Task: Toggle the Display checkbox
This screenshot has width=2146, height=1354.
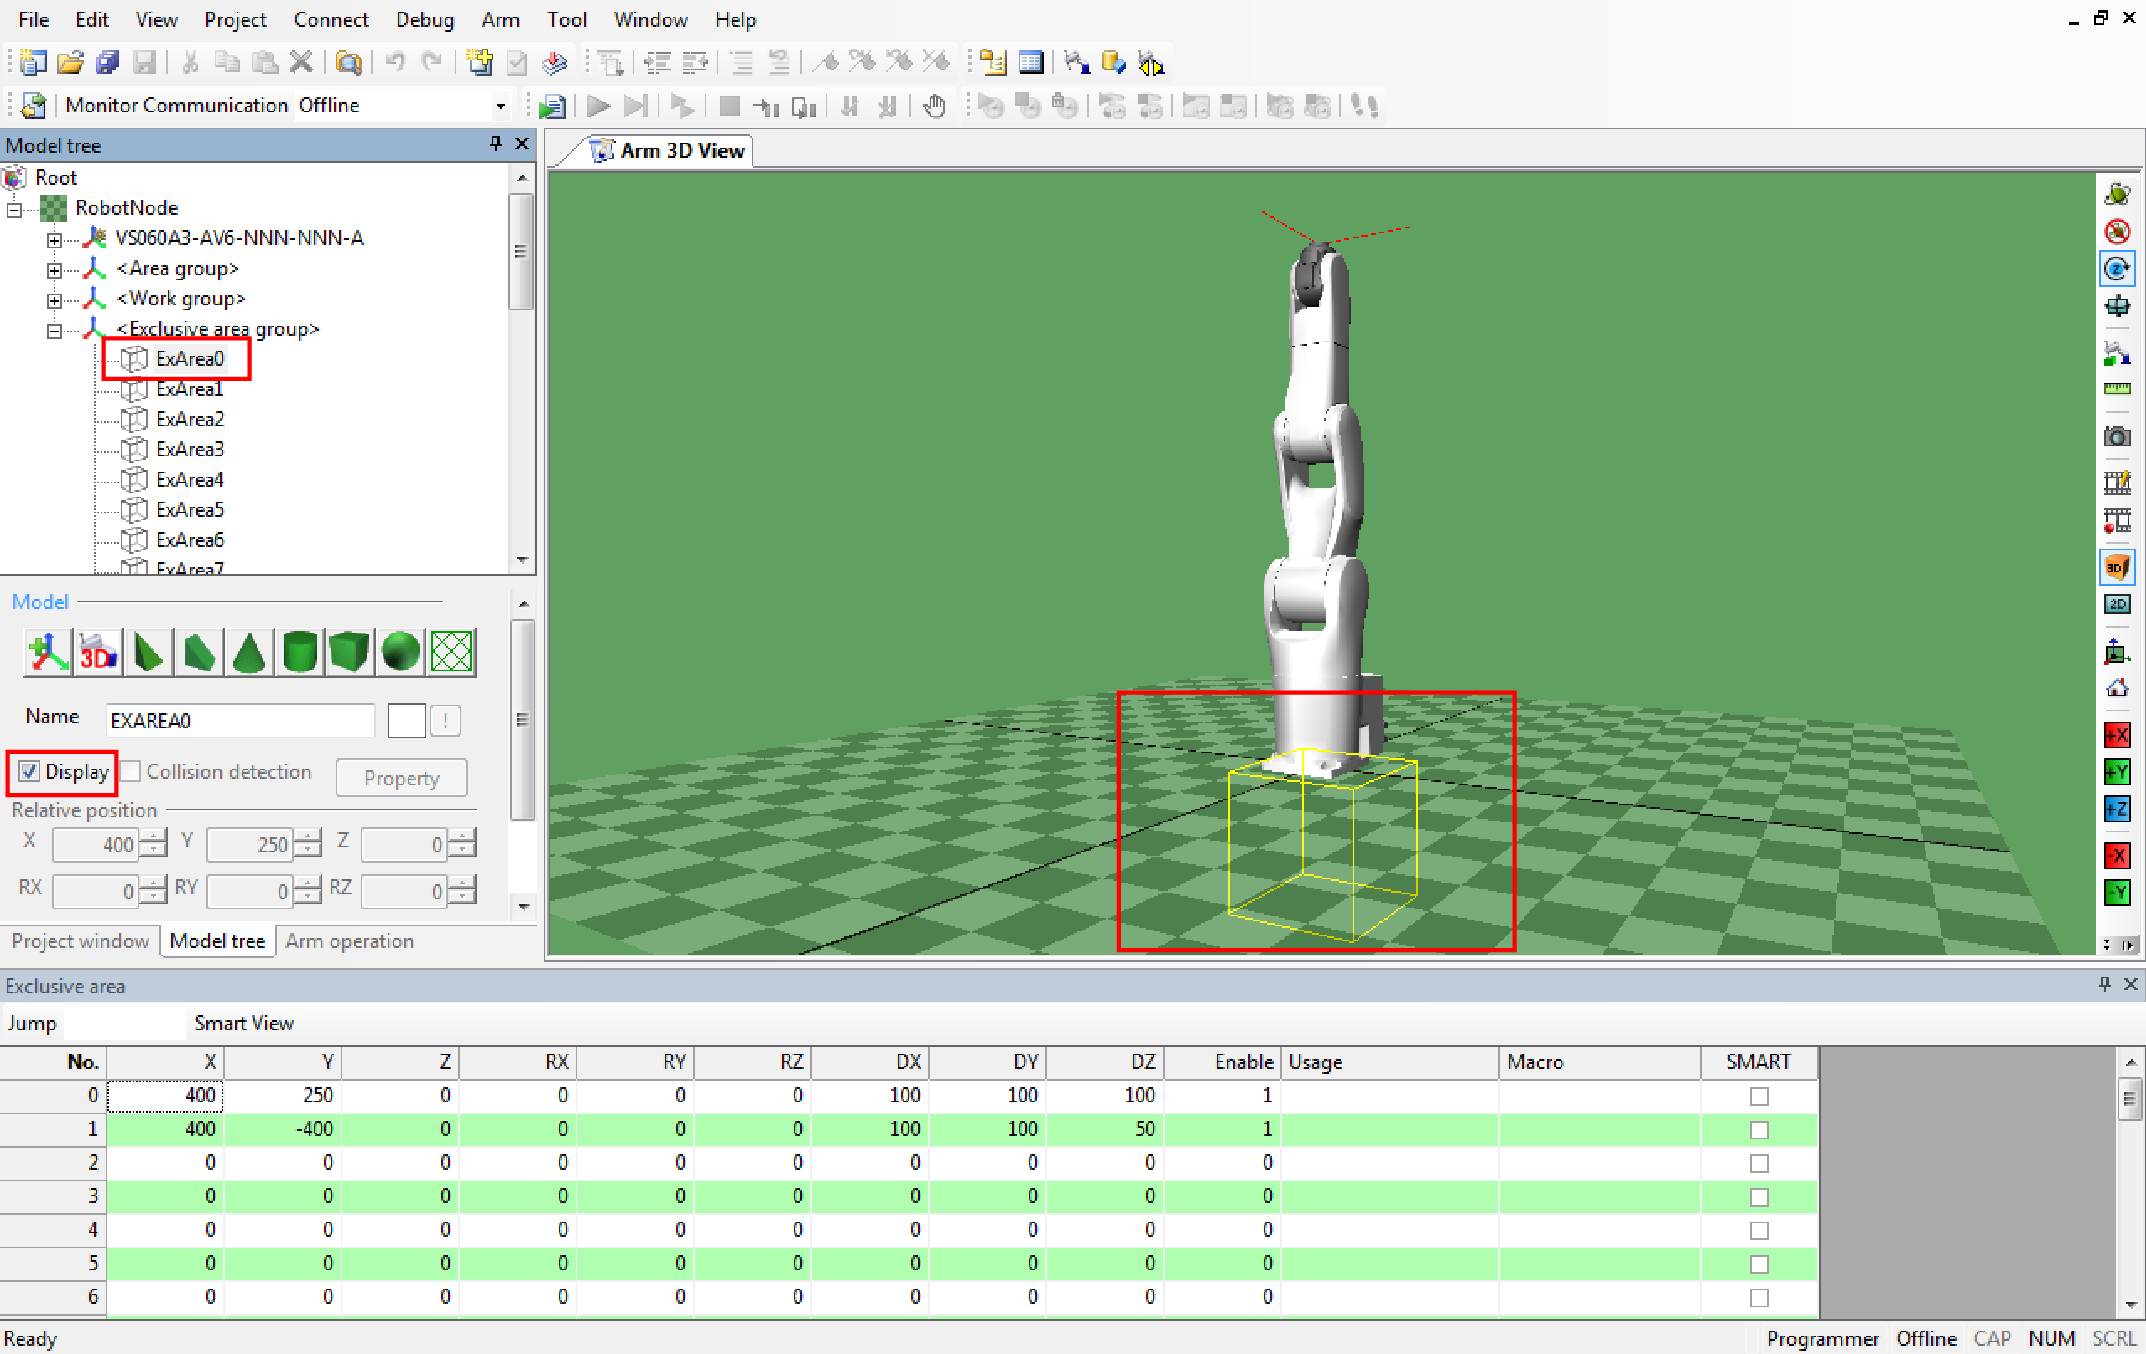Action: tap(29, 772)
